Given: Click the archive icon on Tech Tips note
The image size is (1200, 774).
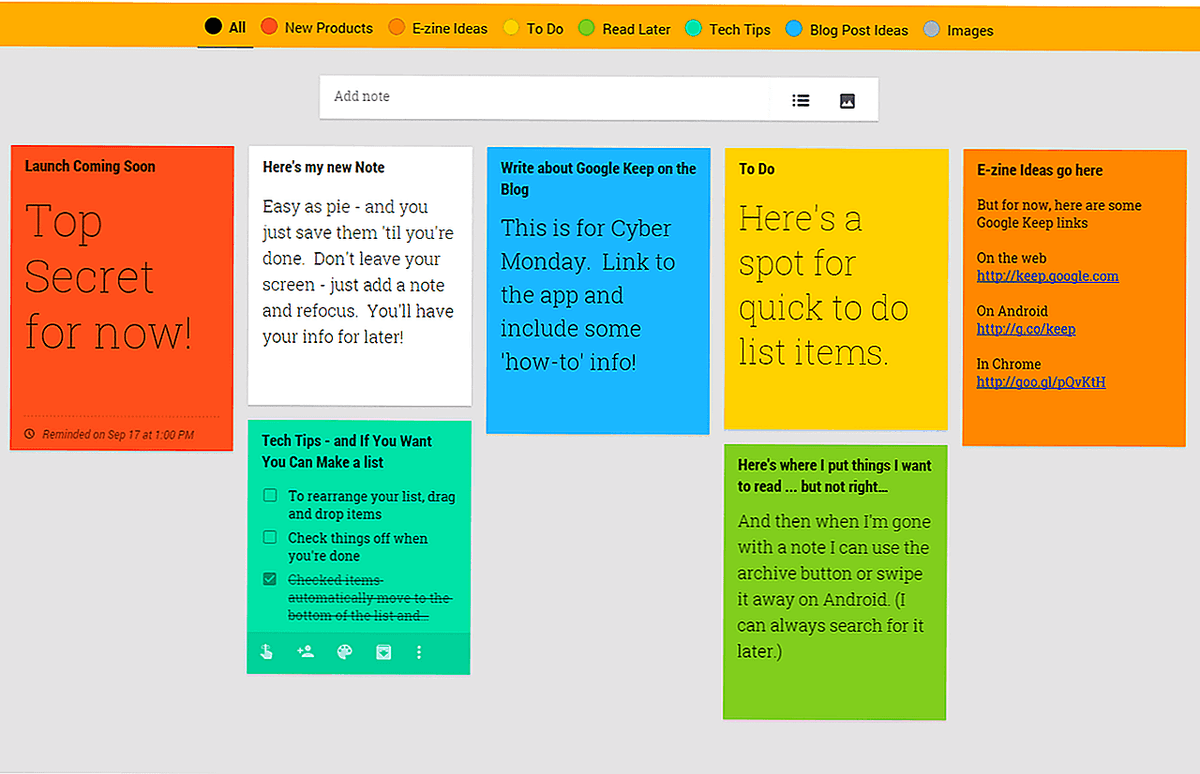Looking at the screenshot, I should [383, 652].
